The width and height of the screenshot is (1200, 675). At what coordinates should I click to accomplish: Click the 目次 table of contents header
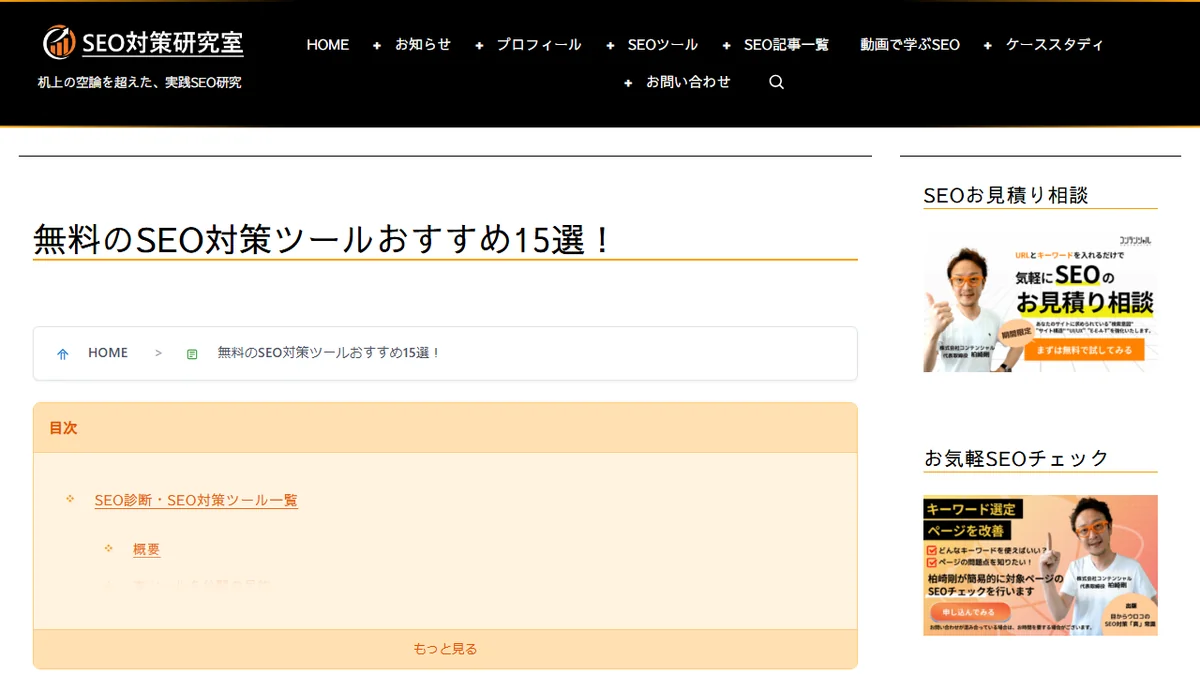coord(445,428)
